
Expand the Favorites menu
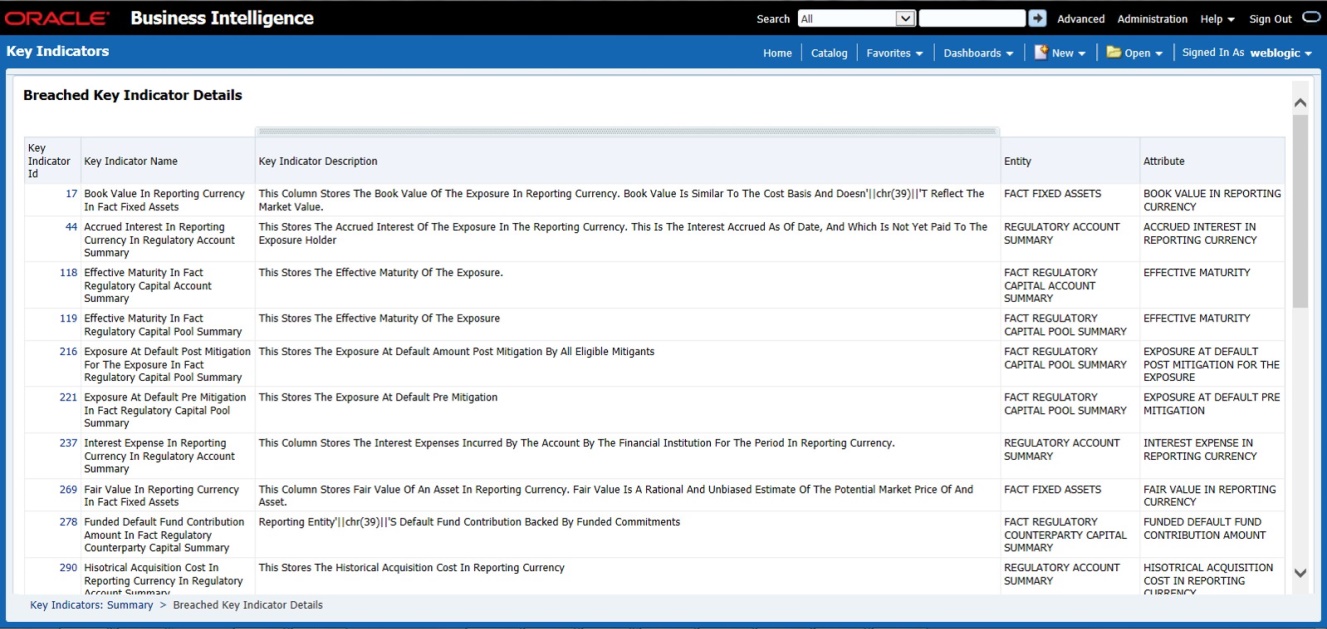tap(894, 53)
